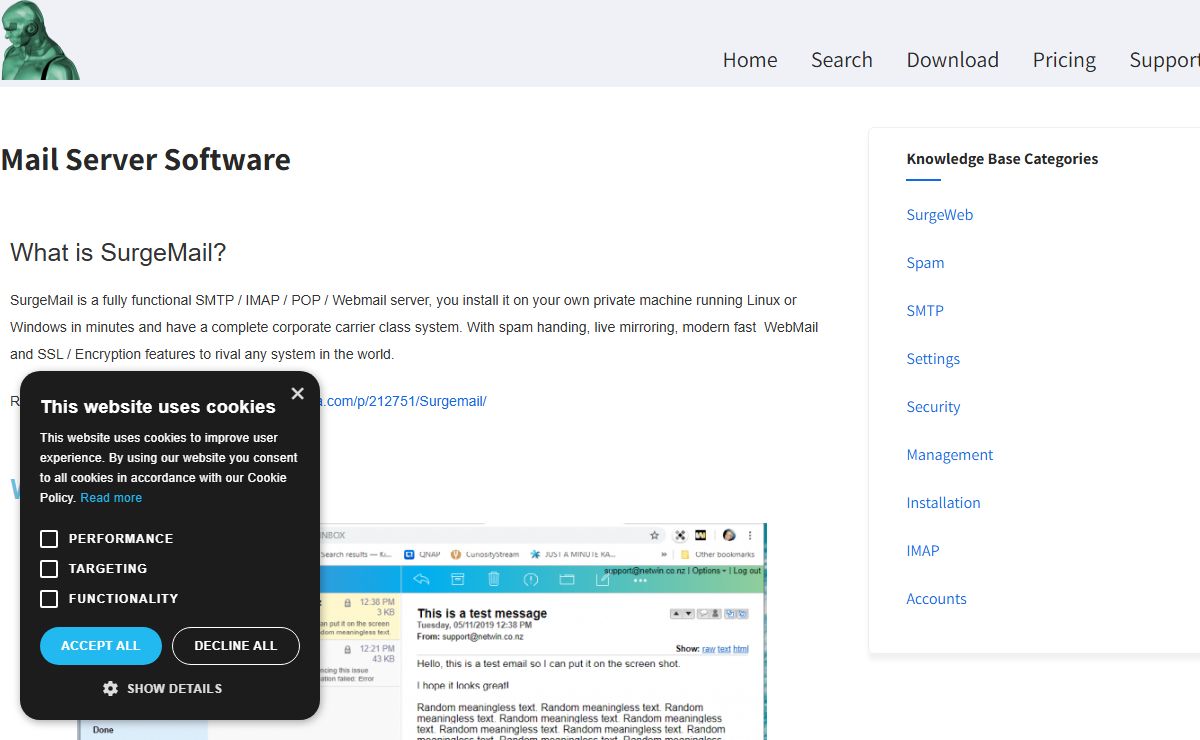Open the Support nav item
Image resolution: width=1200 pixels, height=740 pixels.
[x=1165, y=60]
